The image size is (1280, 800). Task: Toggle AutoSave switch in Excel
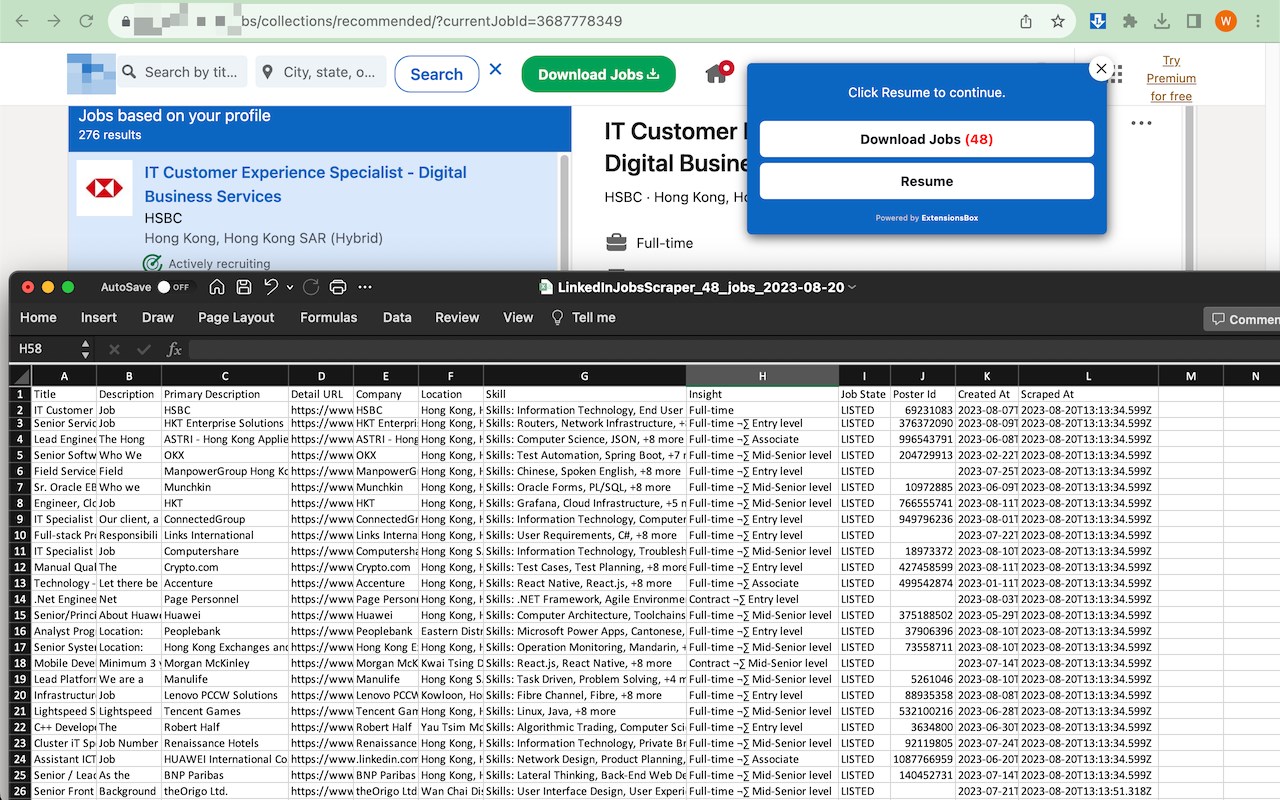click(x=173, y=287)
